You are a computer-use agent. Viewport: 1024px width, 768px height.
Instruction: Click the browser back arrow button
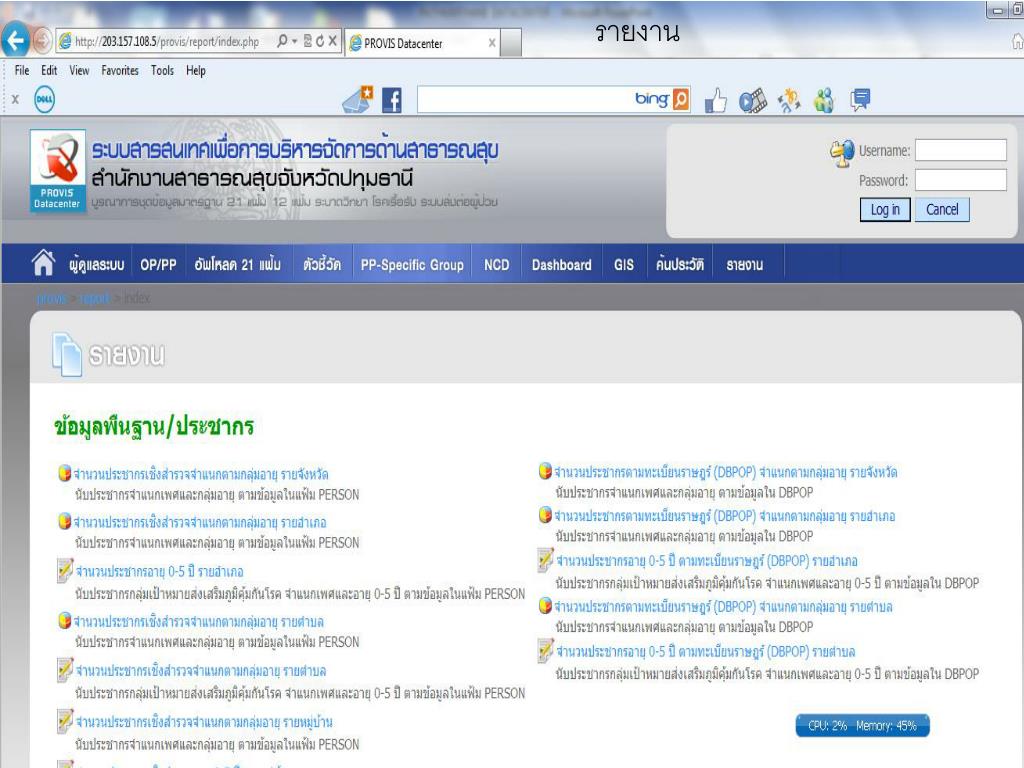[x=16, y=40]
